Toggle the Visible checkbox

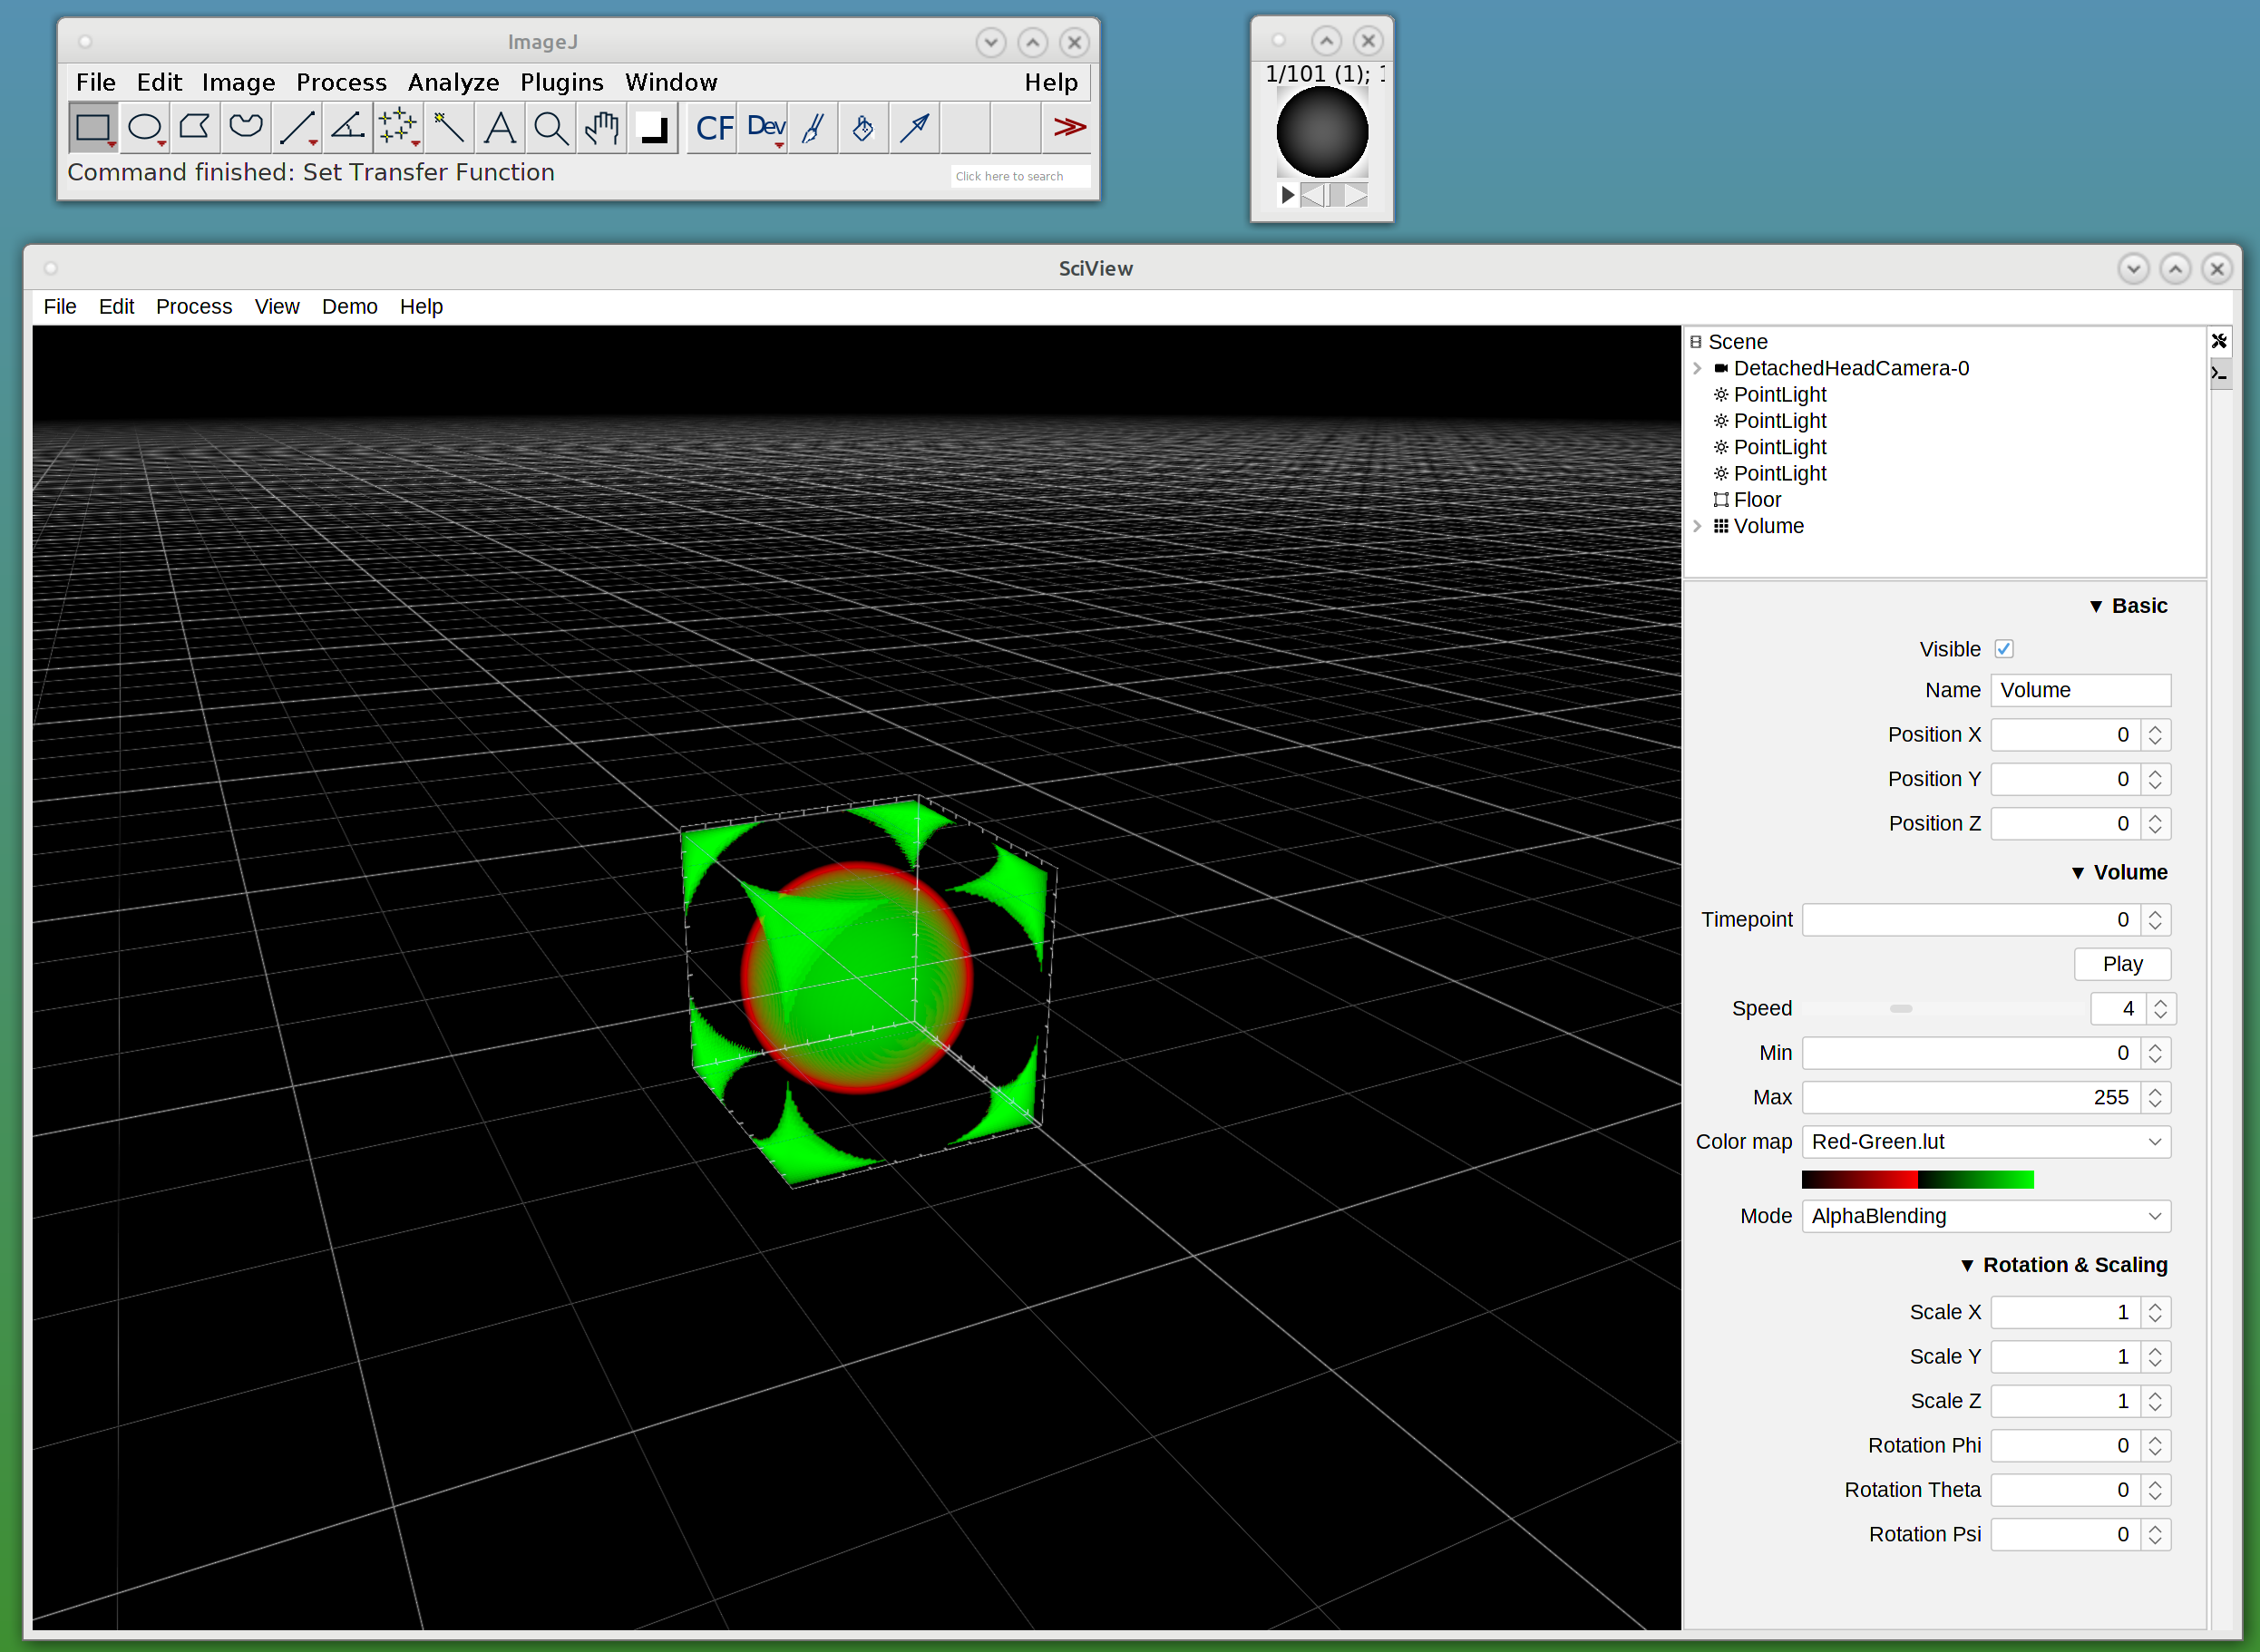2004,649
